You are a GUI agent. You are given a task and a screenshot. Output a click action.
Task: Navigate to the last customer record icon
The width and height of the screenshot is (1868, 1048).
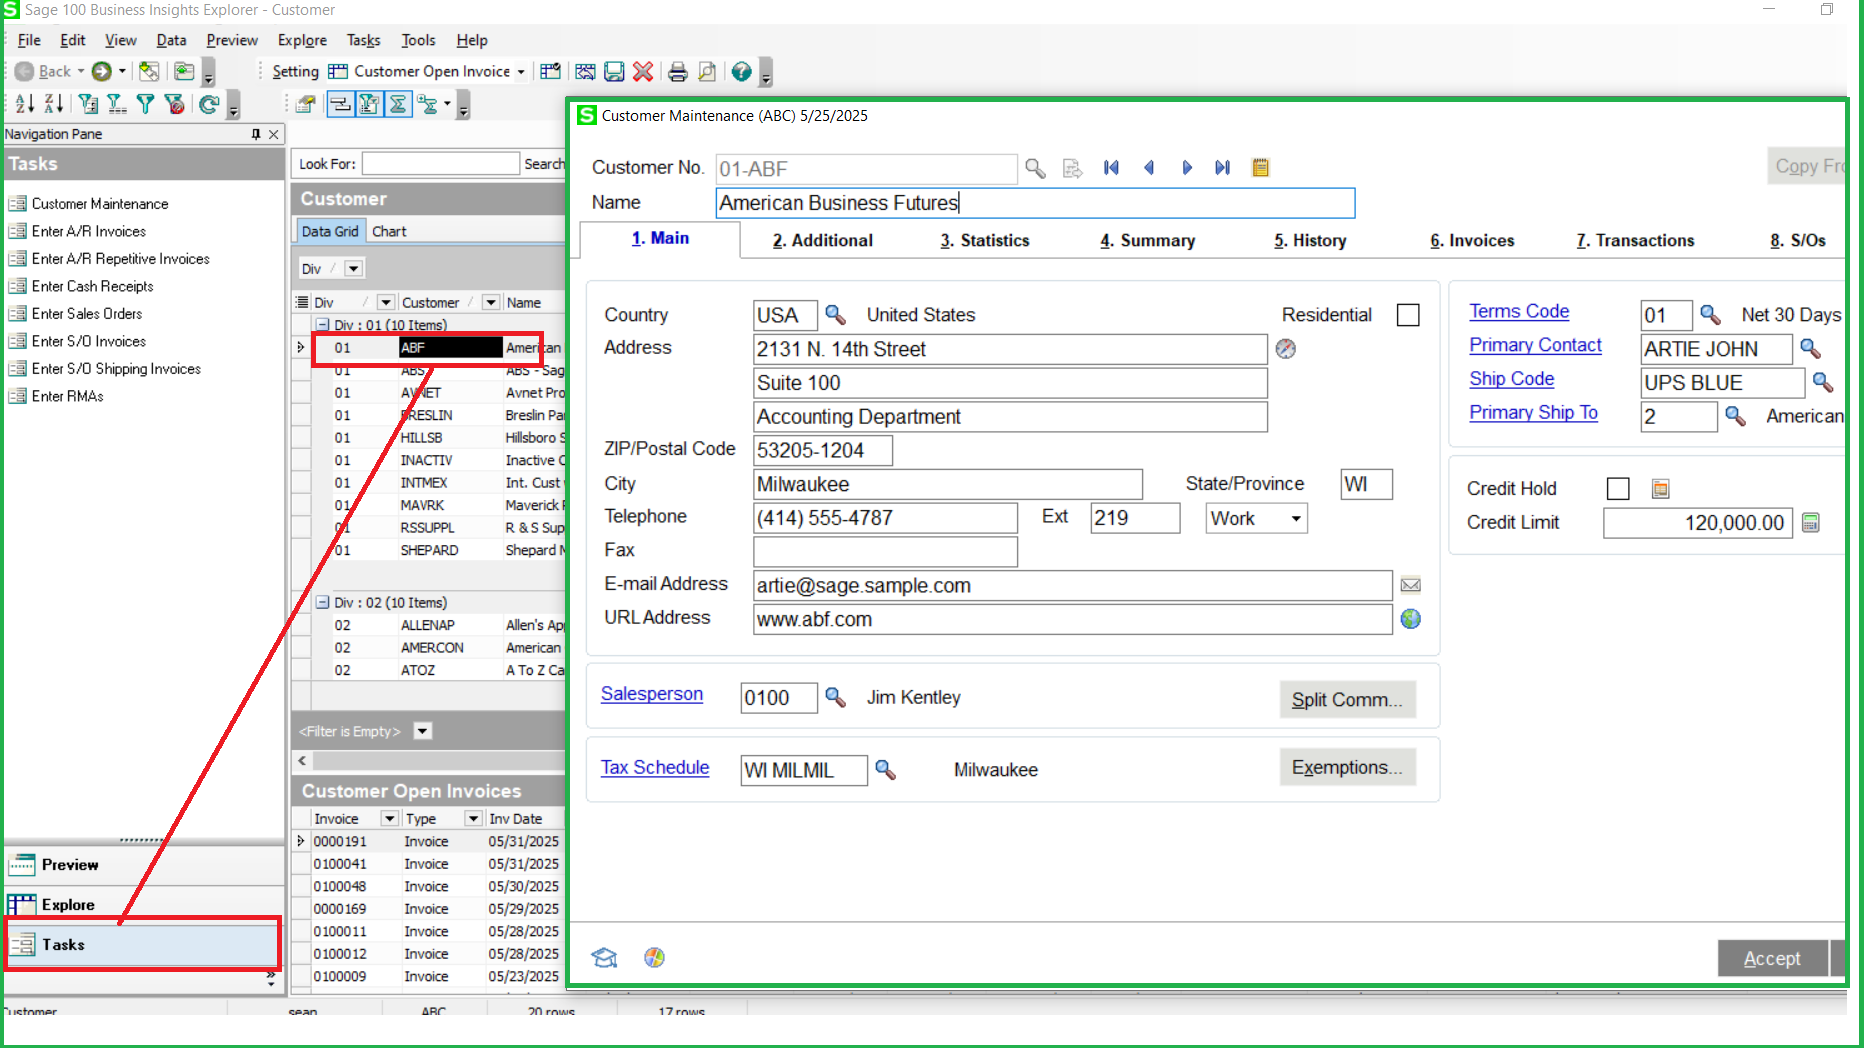tap(1222, 168)
